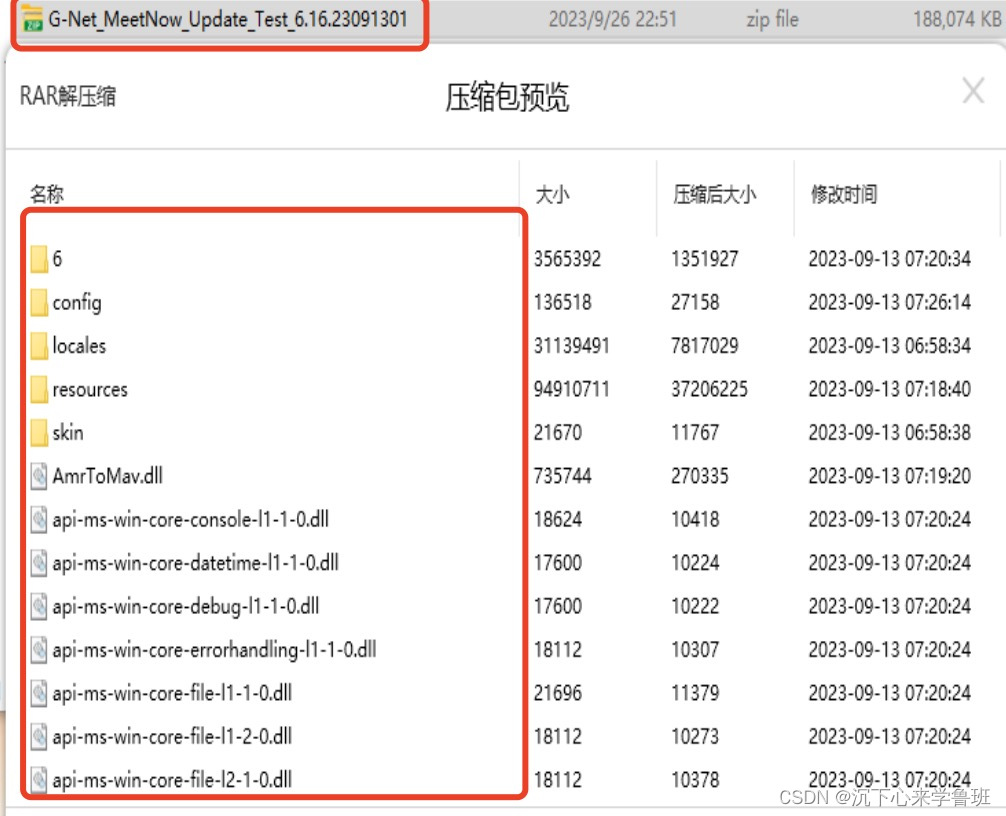Click the locales folder icon
The width and height of the screenshot is (1006, 816).
(39, 346)
